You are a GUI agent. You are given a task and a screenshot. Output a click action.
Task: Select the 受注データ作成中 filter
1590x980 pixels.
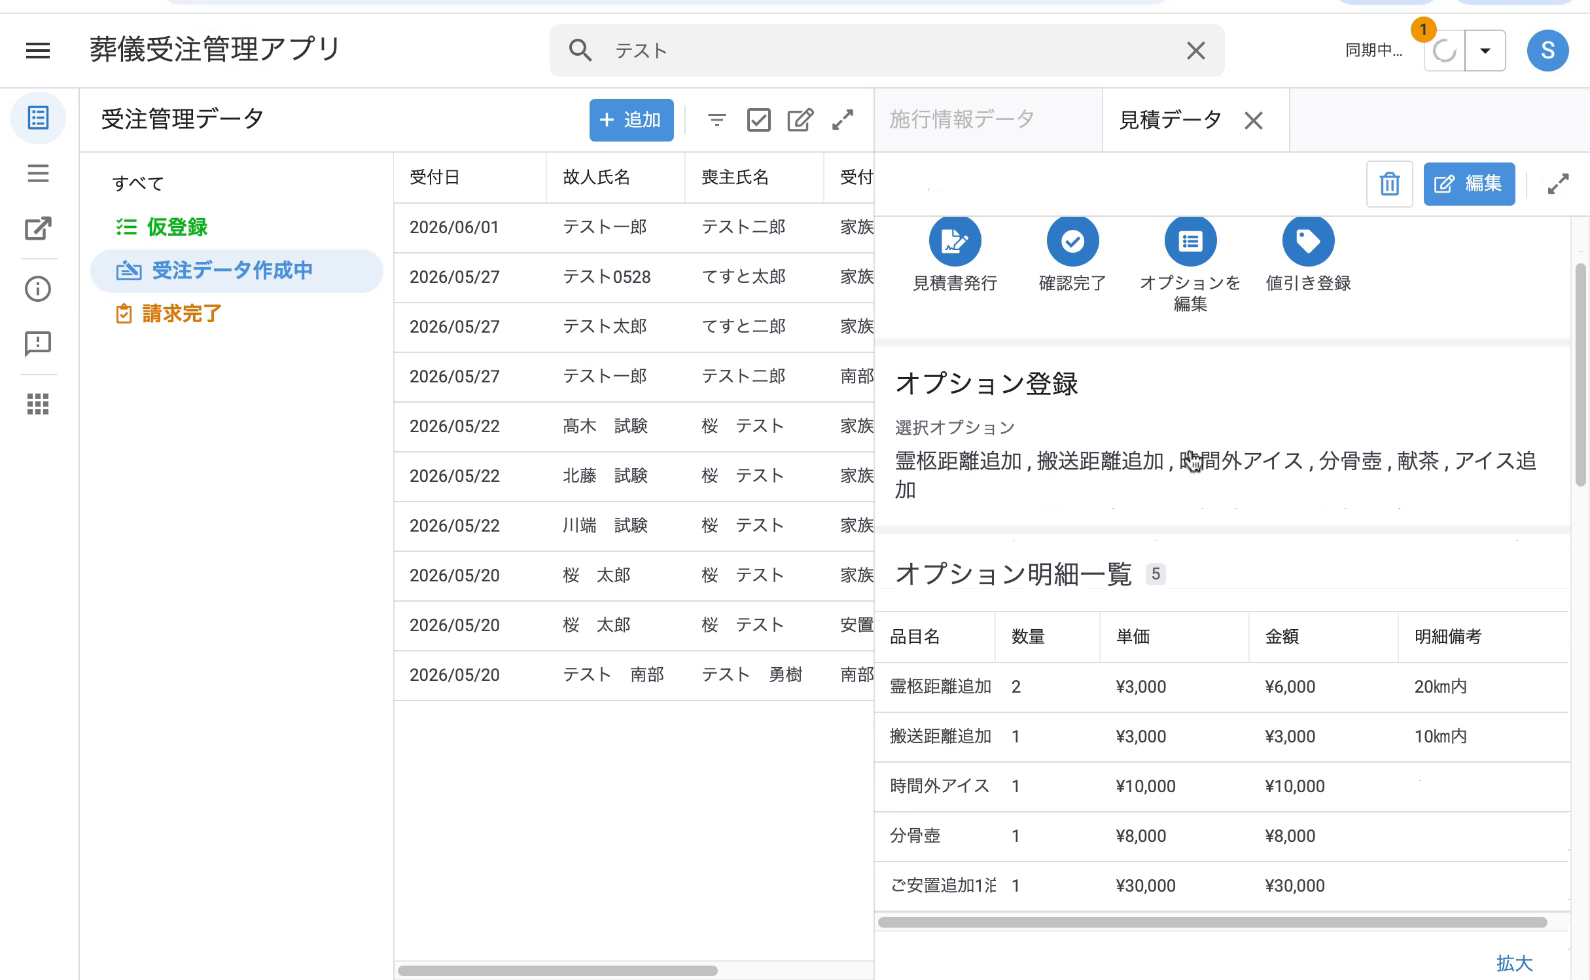coord(237,271)
